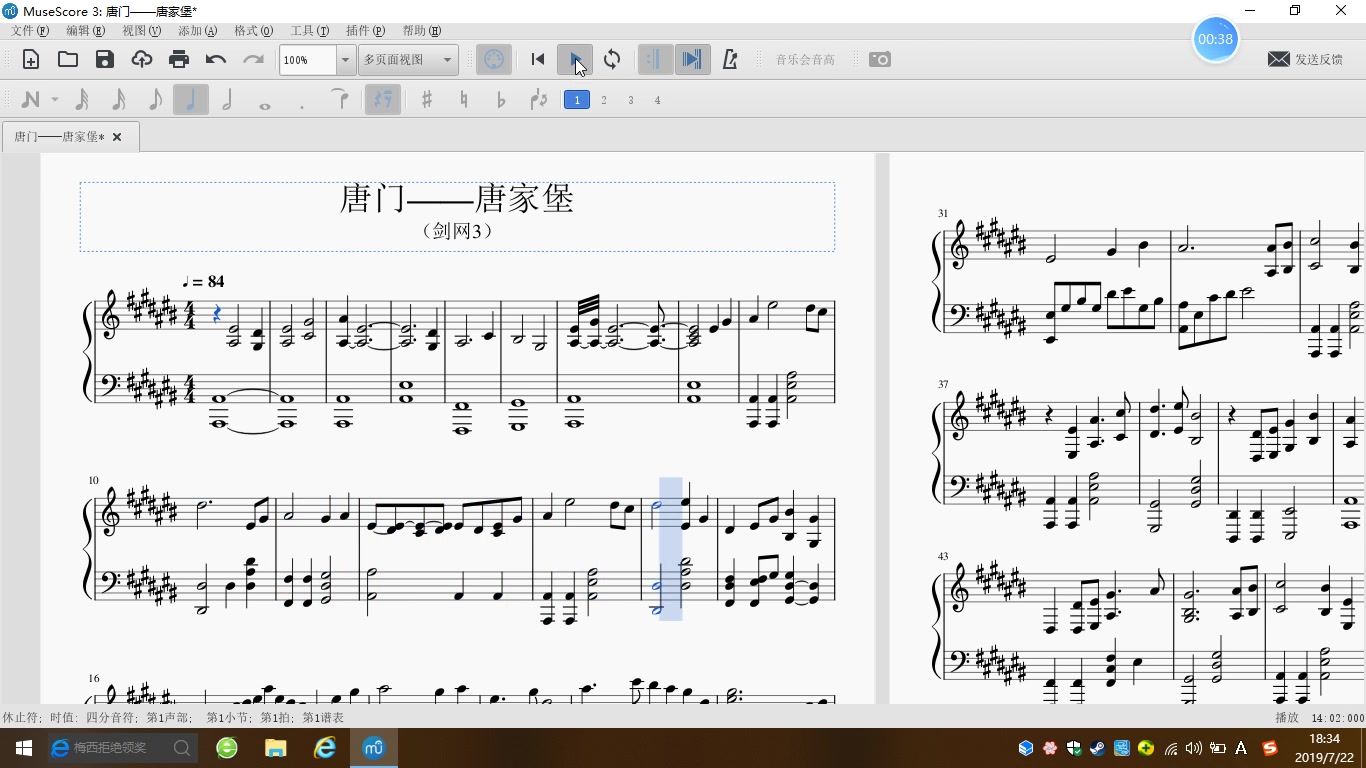The width and height of the screenshot is (1366, 768).
Task: Select voice 4
Action: click(657, 100)
